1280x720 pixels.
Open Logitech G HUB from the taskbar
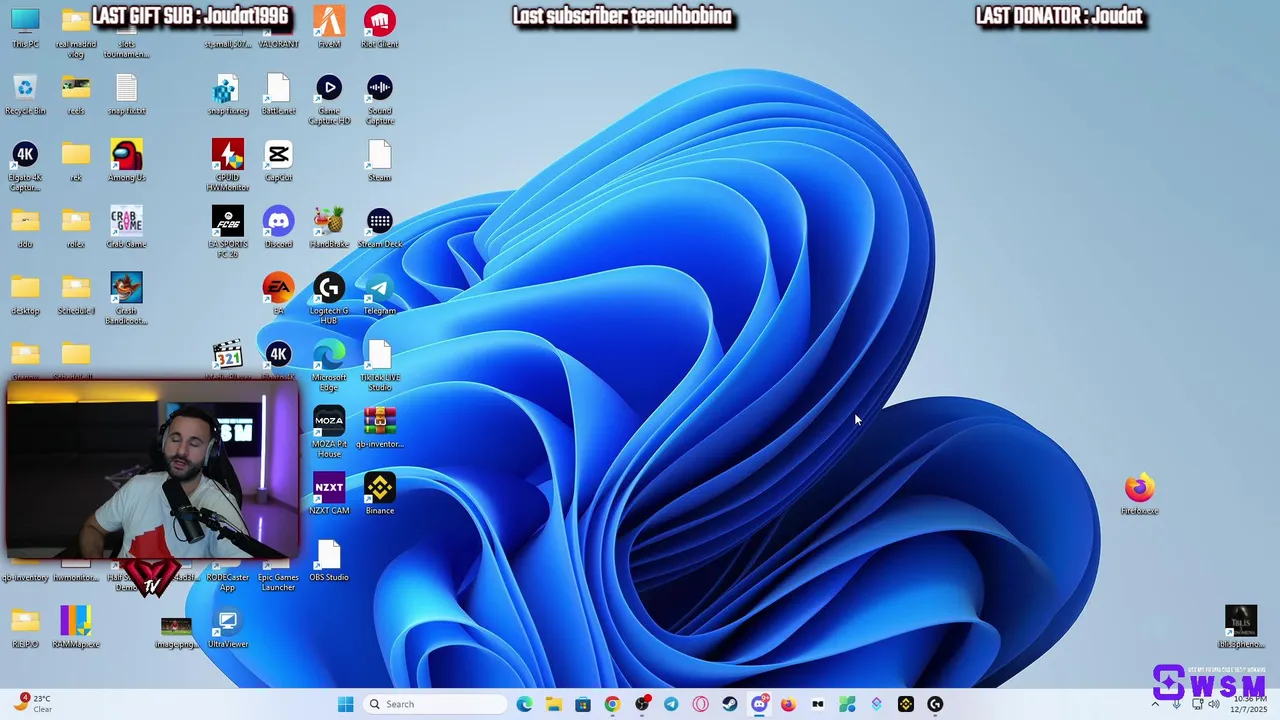click(935, 704)
